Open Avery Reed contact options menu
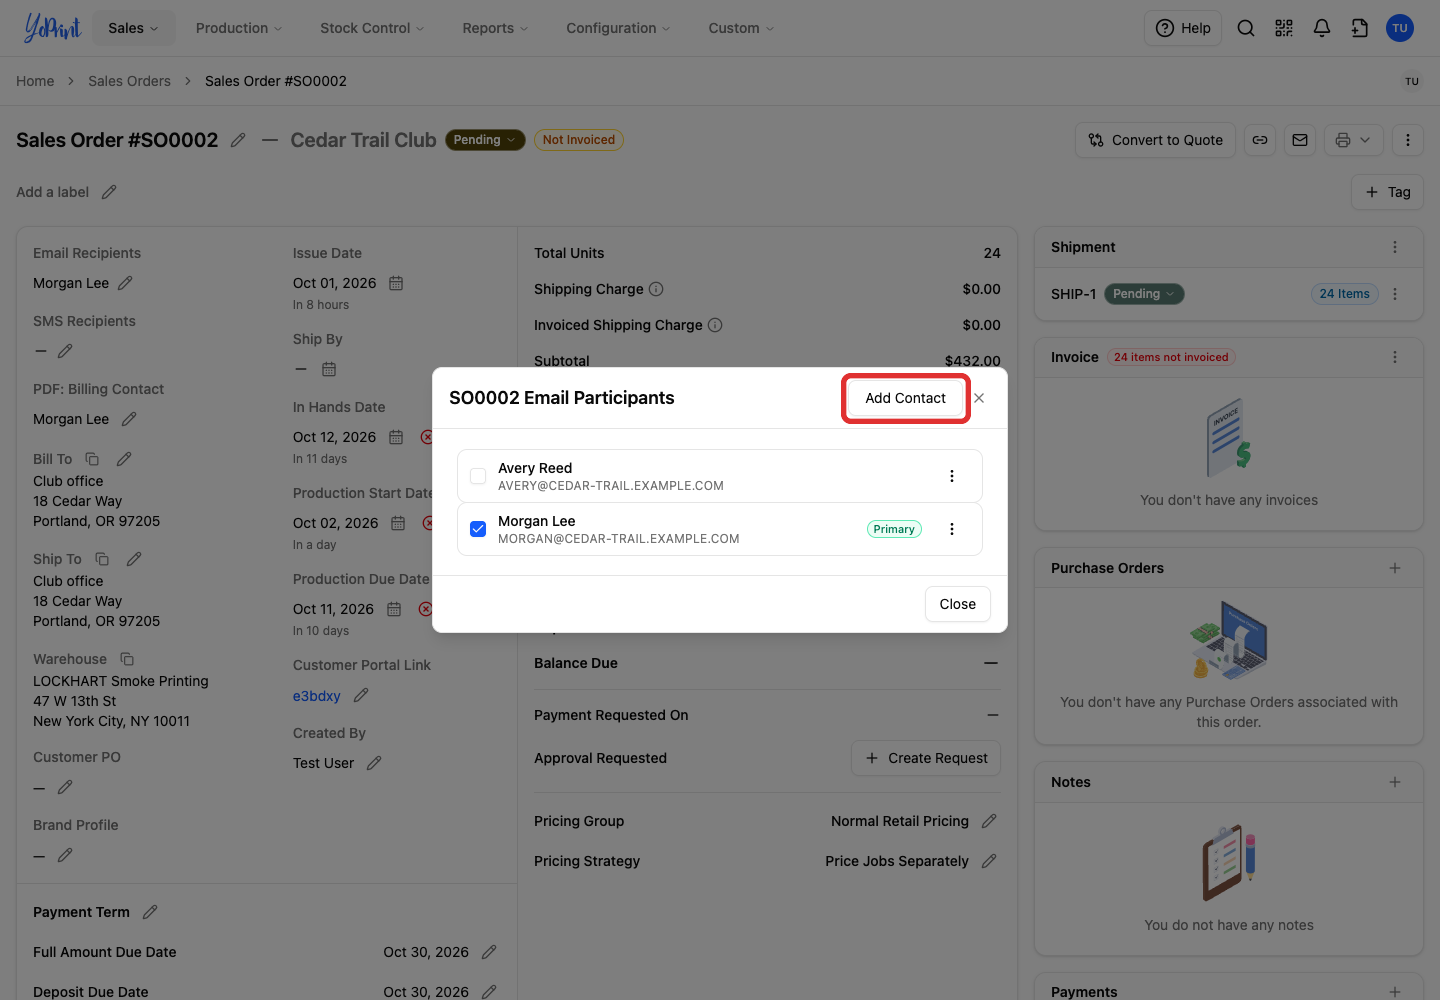This screenshot has width=1440, height=1000. [952, 476]
